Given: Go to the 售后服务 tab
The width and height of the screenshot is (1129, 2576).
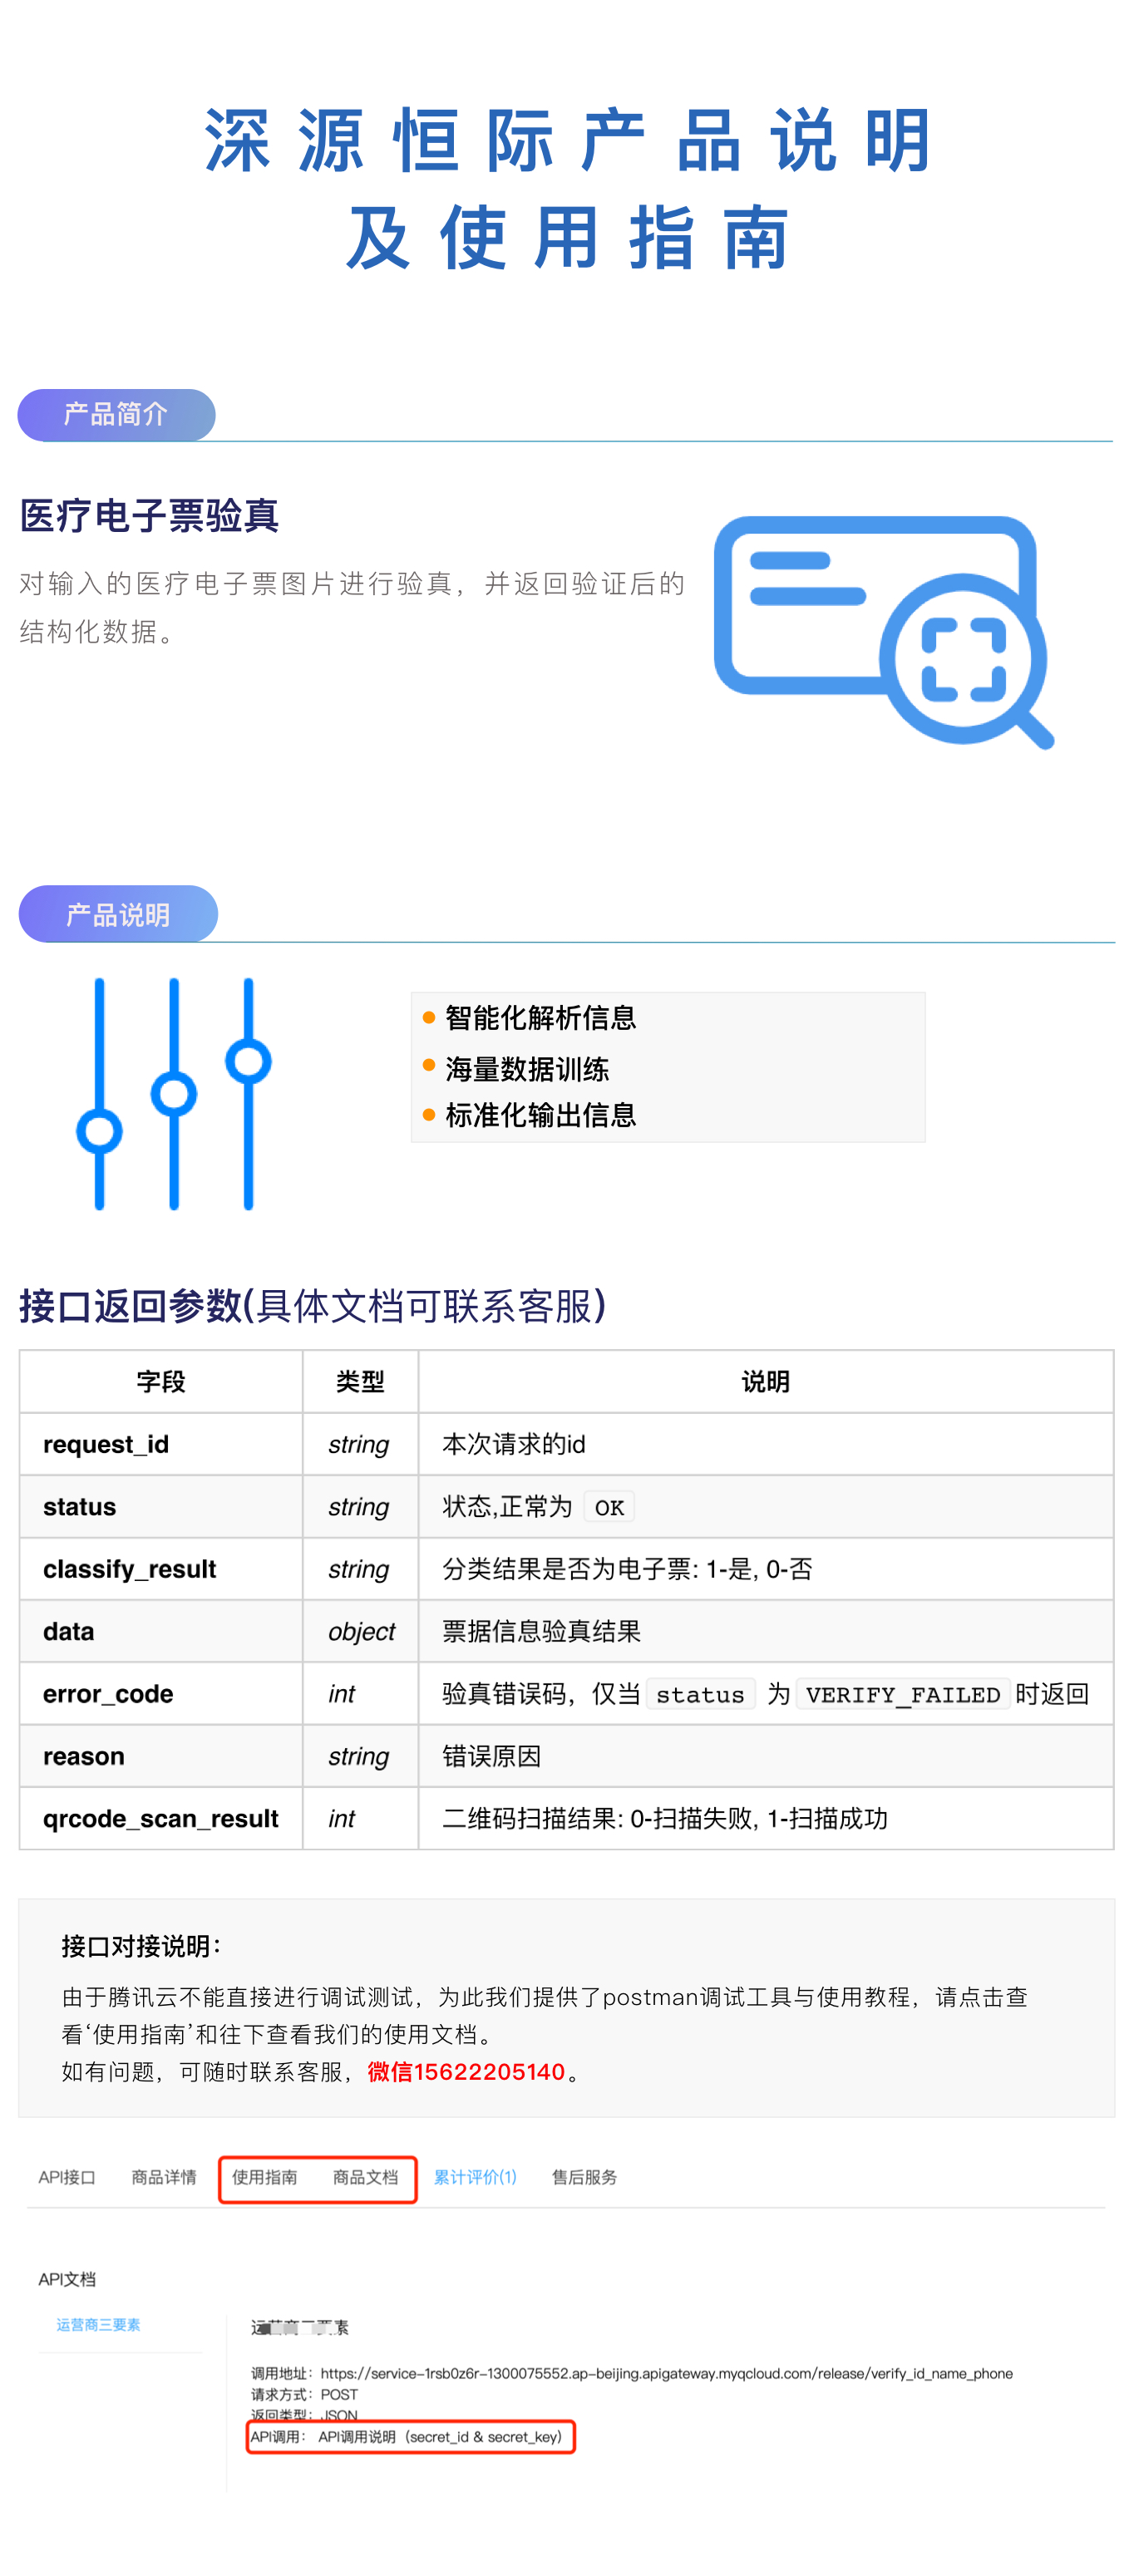Looking at the screenshot, I should click(x=584, y=2177).
